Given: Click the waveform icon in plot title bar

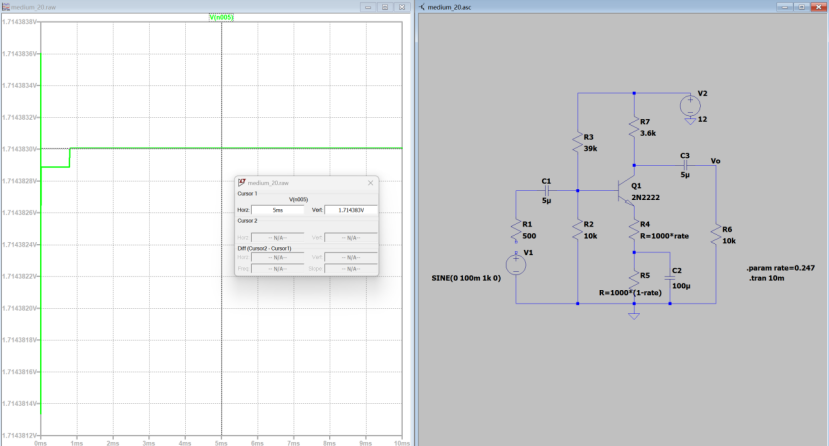Looking at the screenshot, I should 6,7.
